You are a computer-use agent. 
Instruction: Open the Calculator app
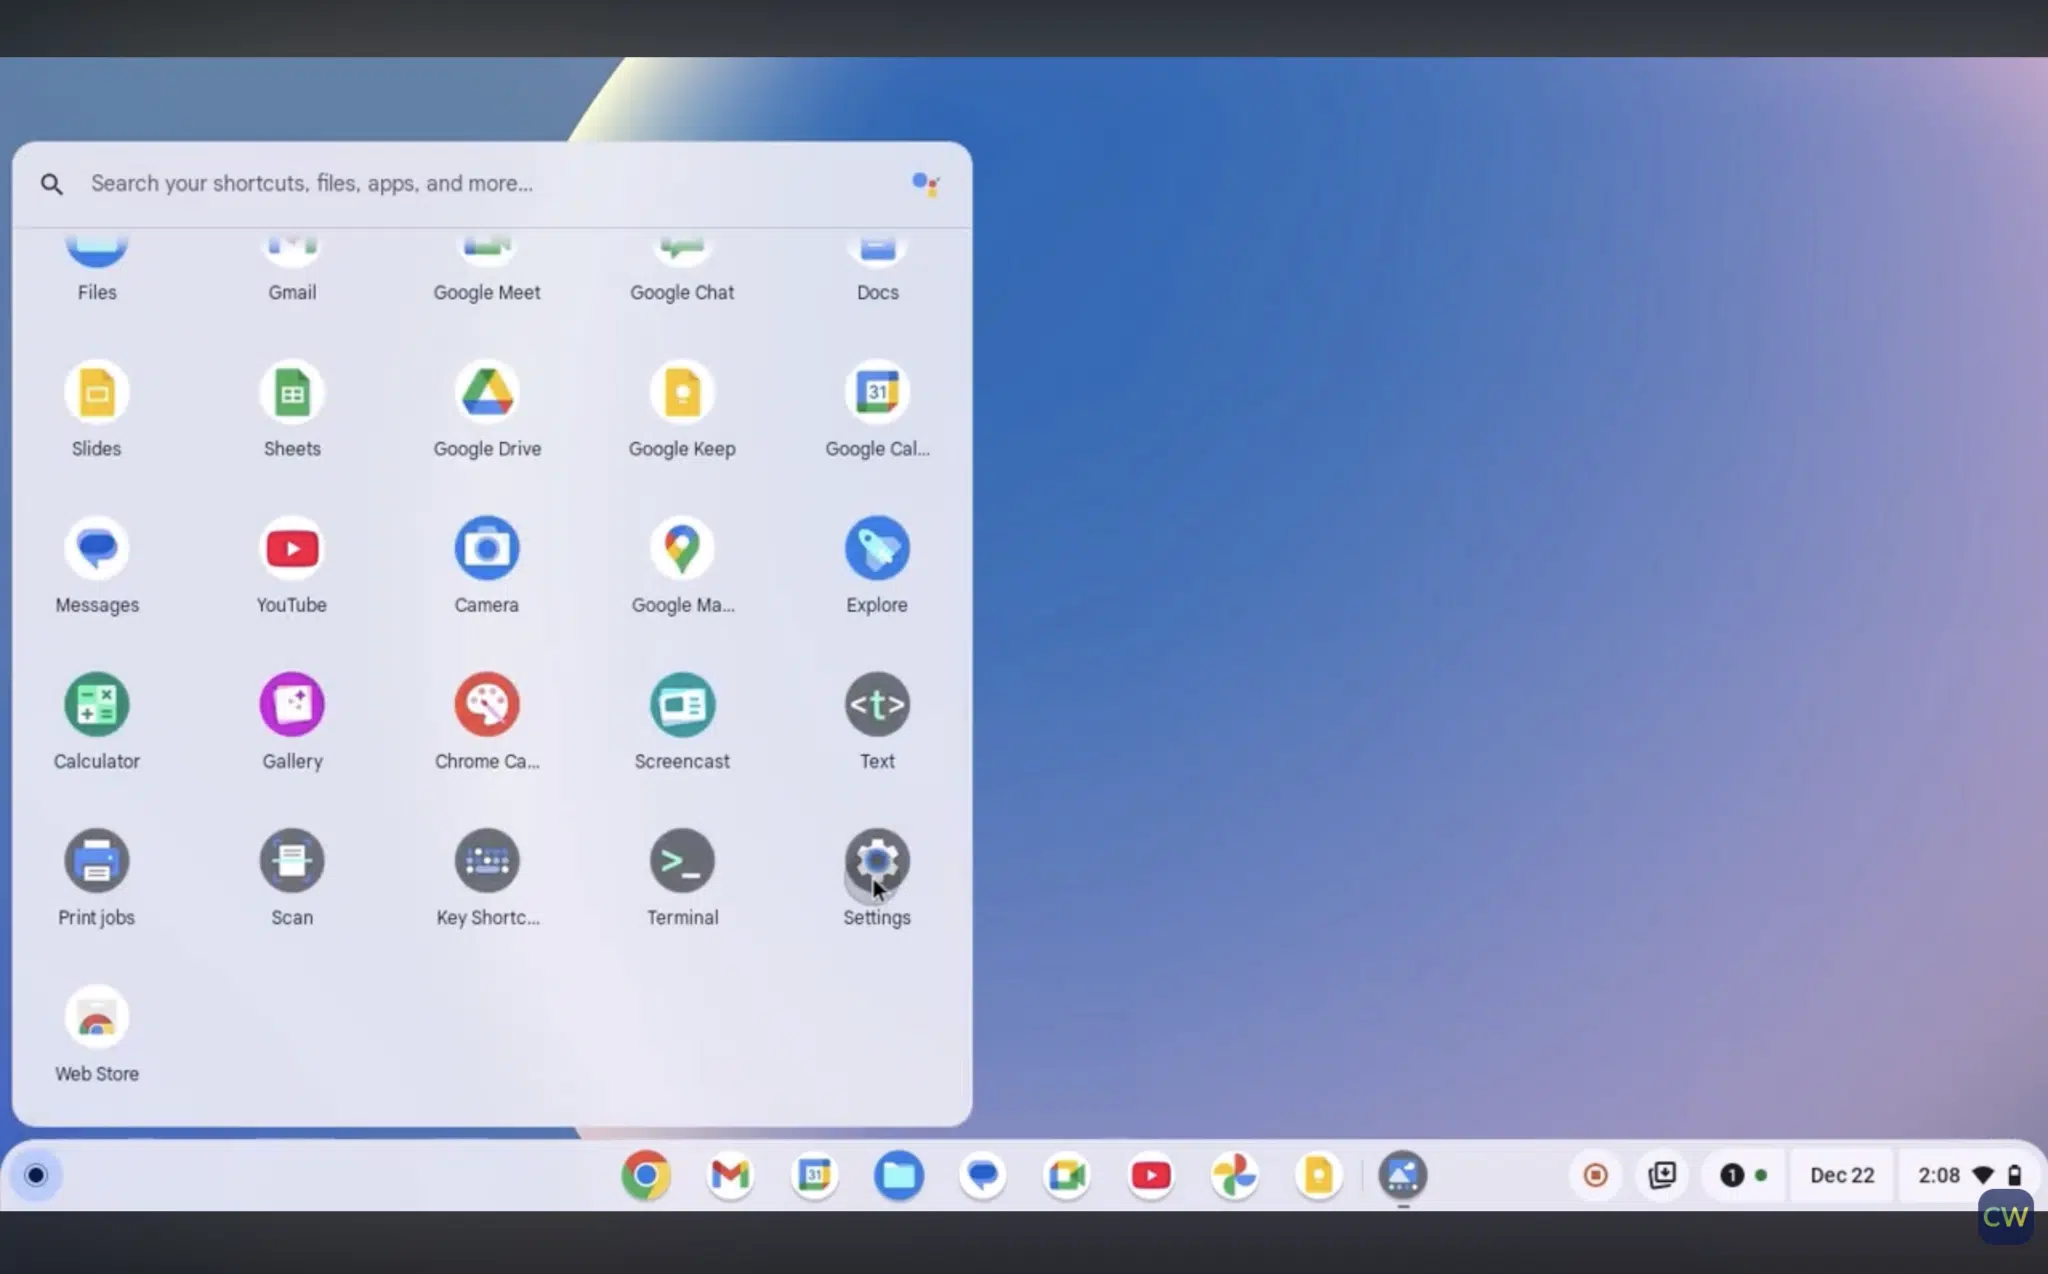pyautogui.click(x=97, y=721)
